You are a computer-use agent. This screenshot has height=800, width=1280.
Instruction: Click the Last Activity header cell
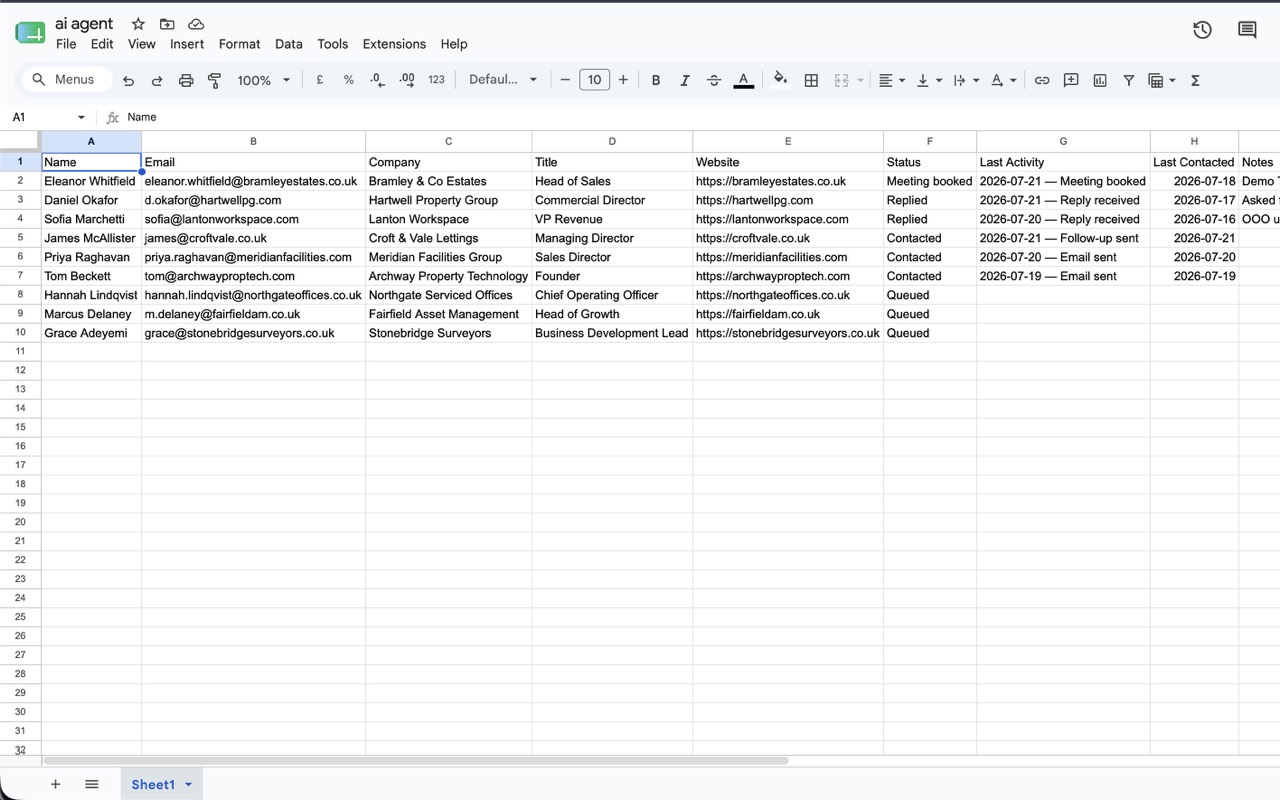tap(1063, 162)
